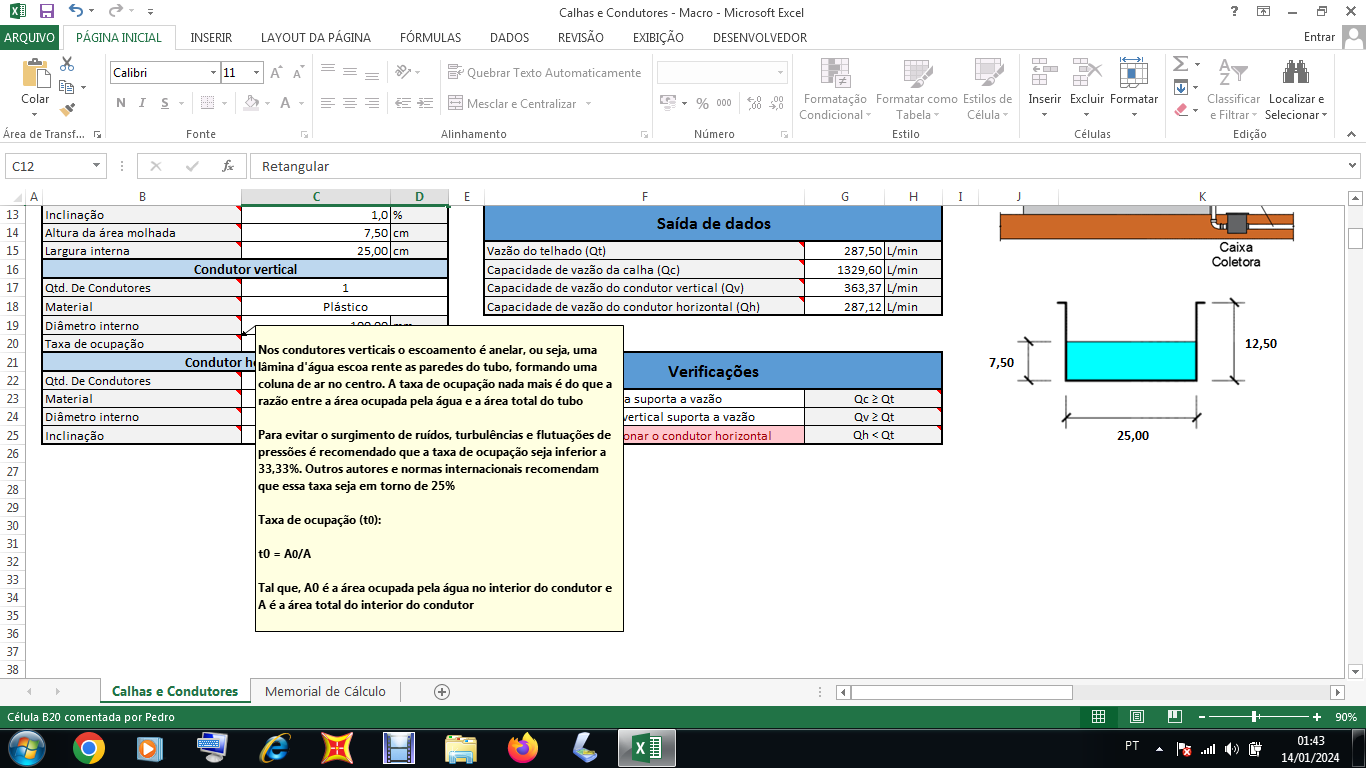Expand the Name Box dropdown arrow

pos(97,166)
